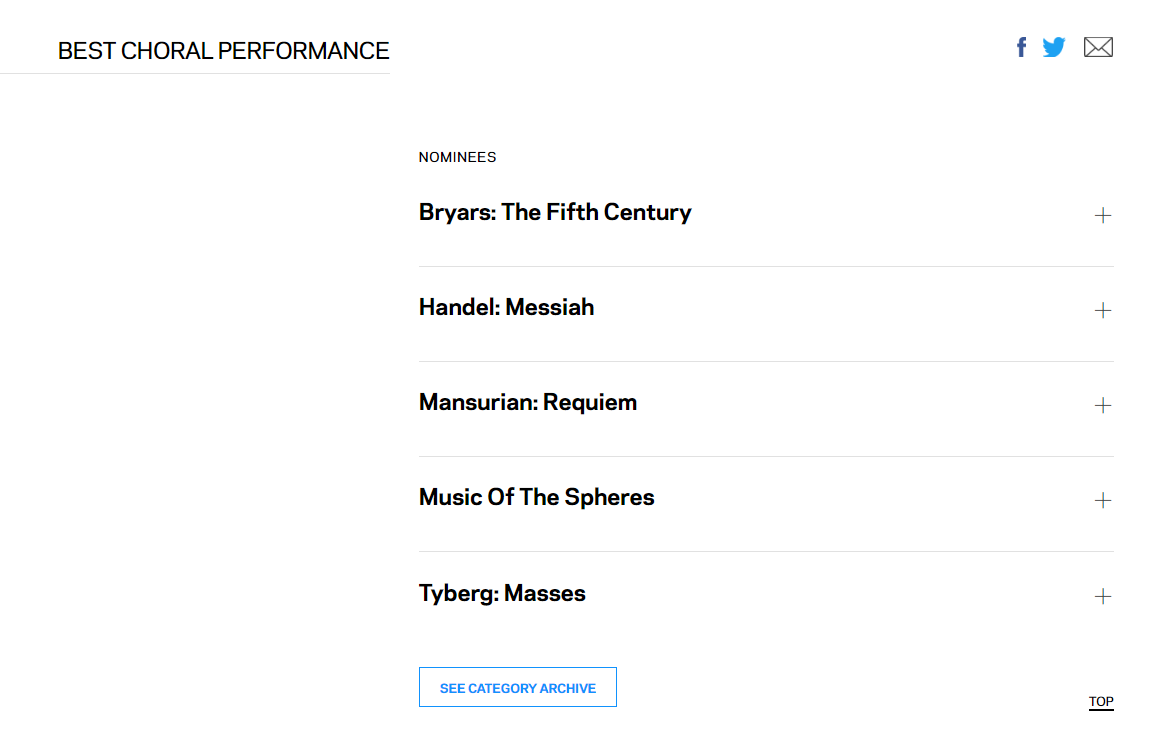Open the Mansurian: Requiem nominee title
Screen dimensions: 1155x742
tap(527, 402)
